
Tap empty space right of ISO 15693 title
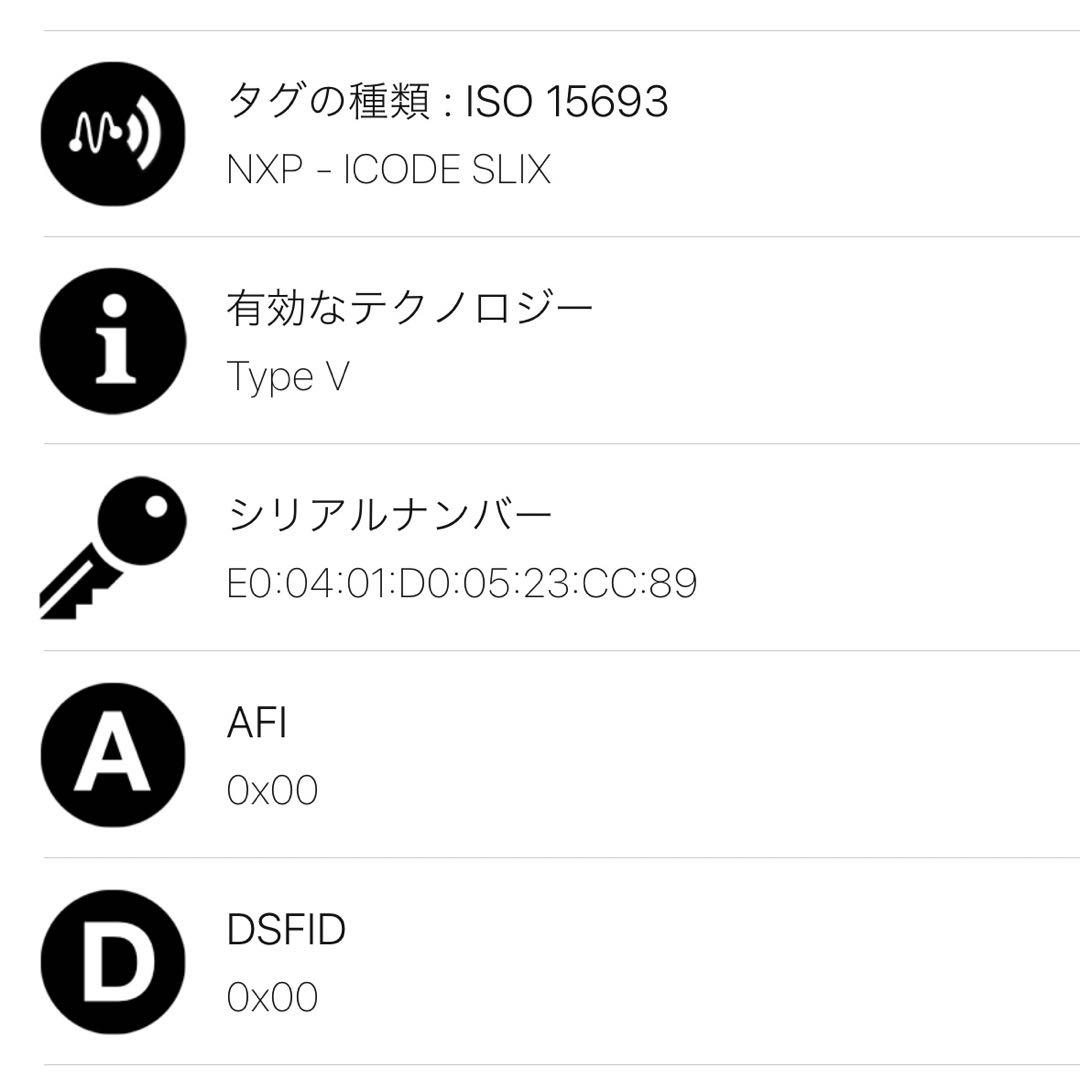pos(870,102)
